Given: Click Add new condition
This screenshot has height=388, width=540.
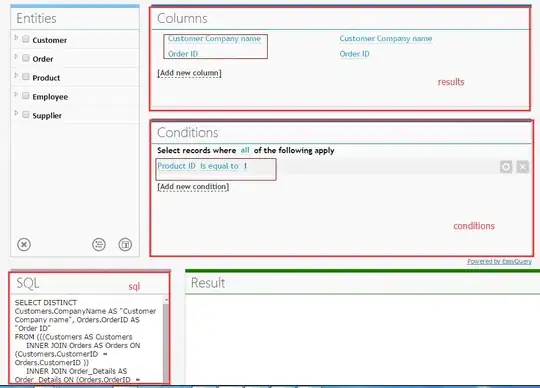Looking at the screenshot, I should [193, 187].
